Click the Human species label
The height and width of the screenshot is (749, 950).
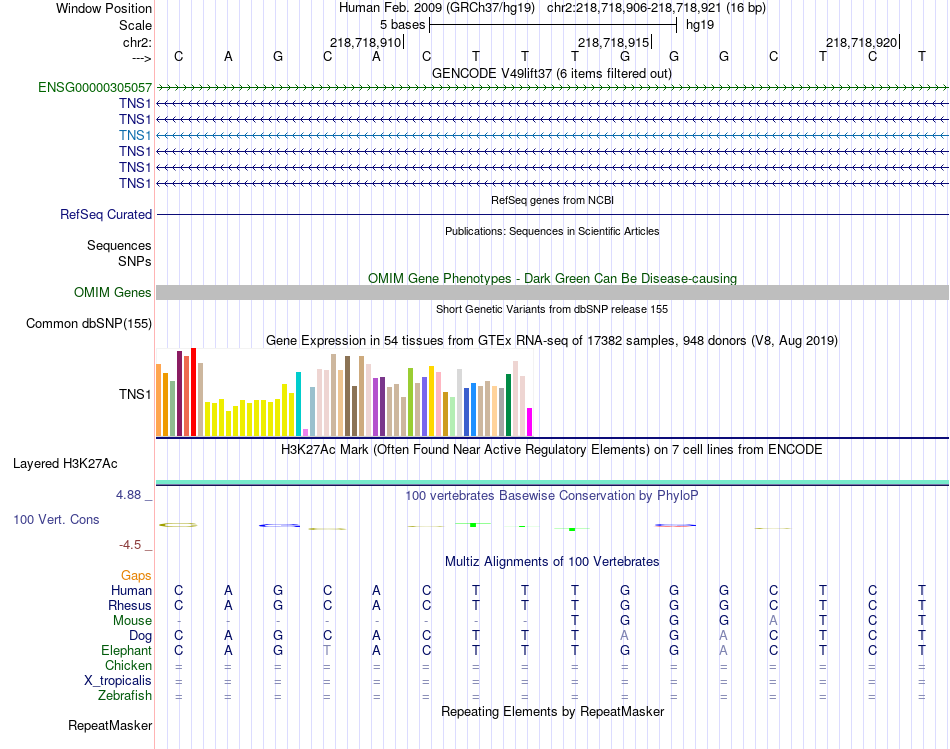[131, 591]
